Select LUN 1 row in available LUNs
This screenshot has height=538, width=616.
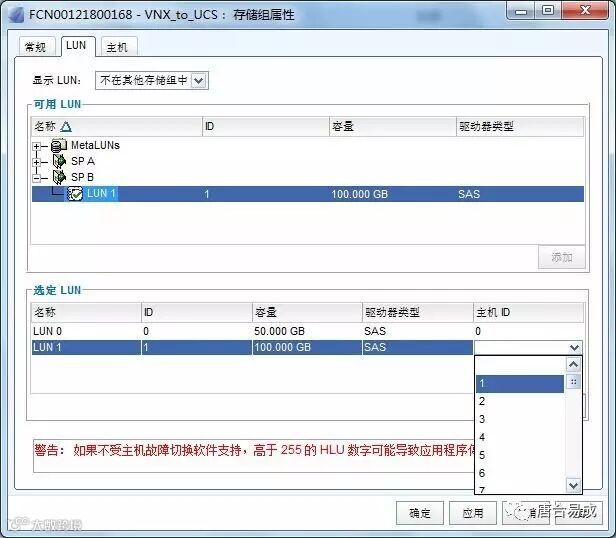[x=308, y=194]
